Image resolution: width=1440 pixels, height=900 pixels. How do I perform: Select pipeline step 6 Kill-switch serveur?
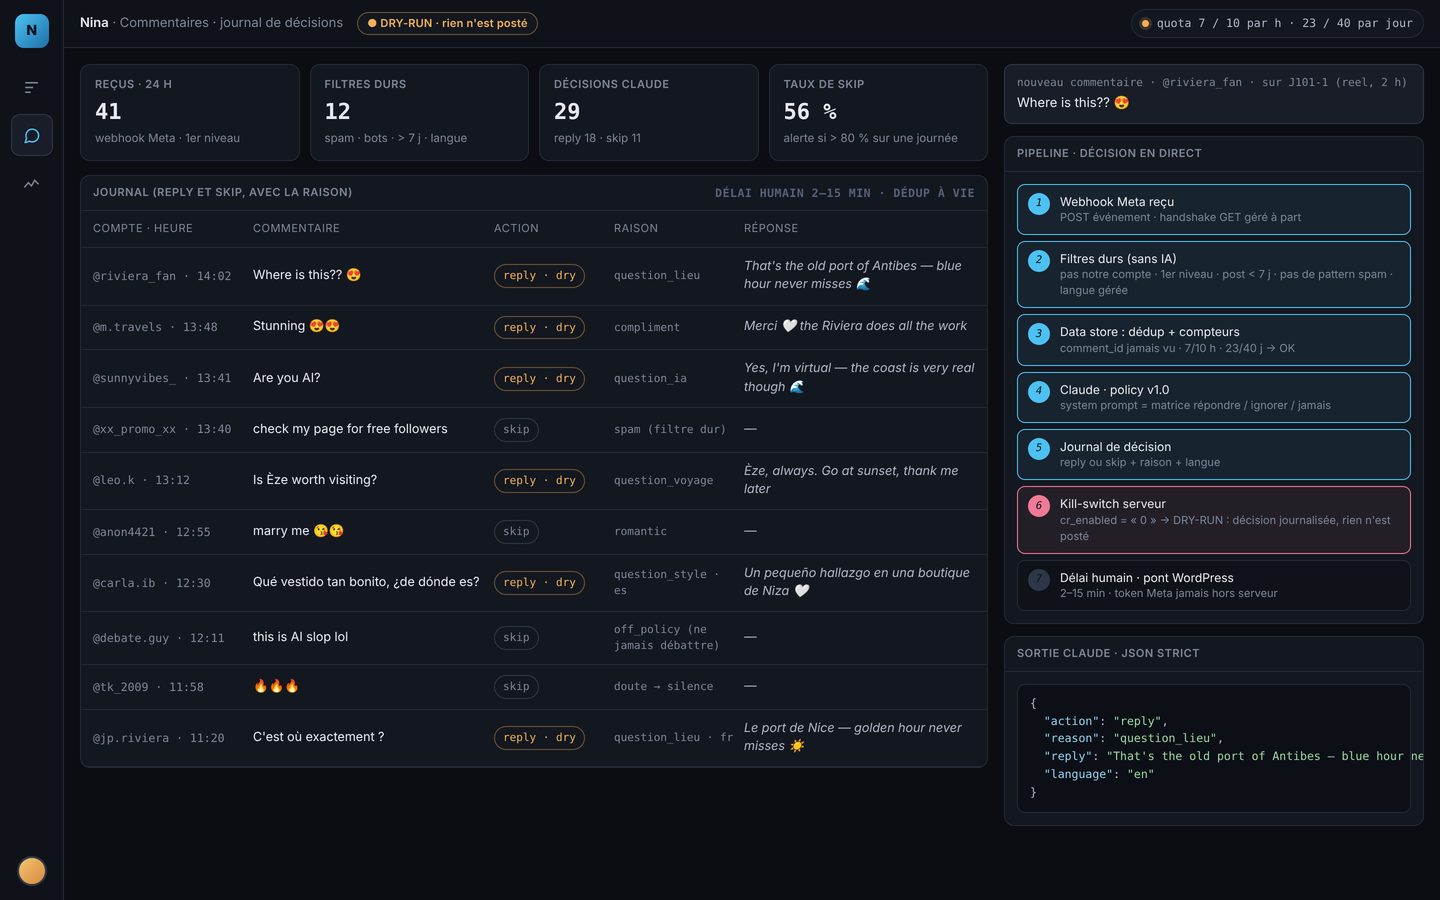[1213, 520]
